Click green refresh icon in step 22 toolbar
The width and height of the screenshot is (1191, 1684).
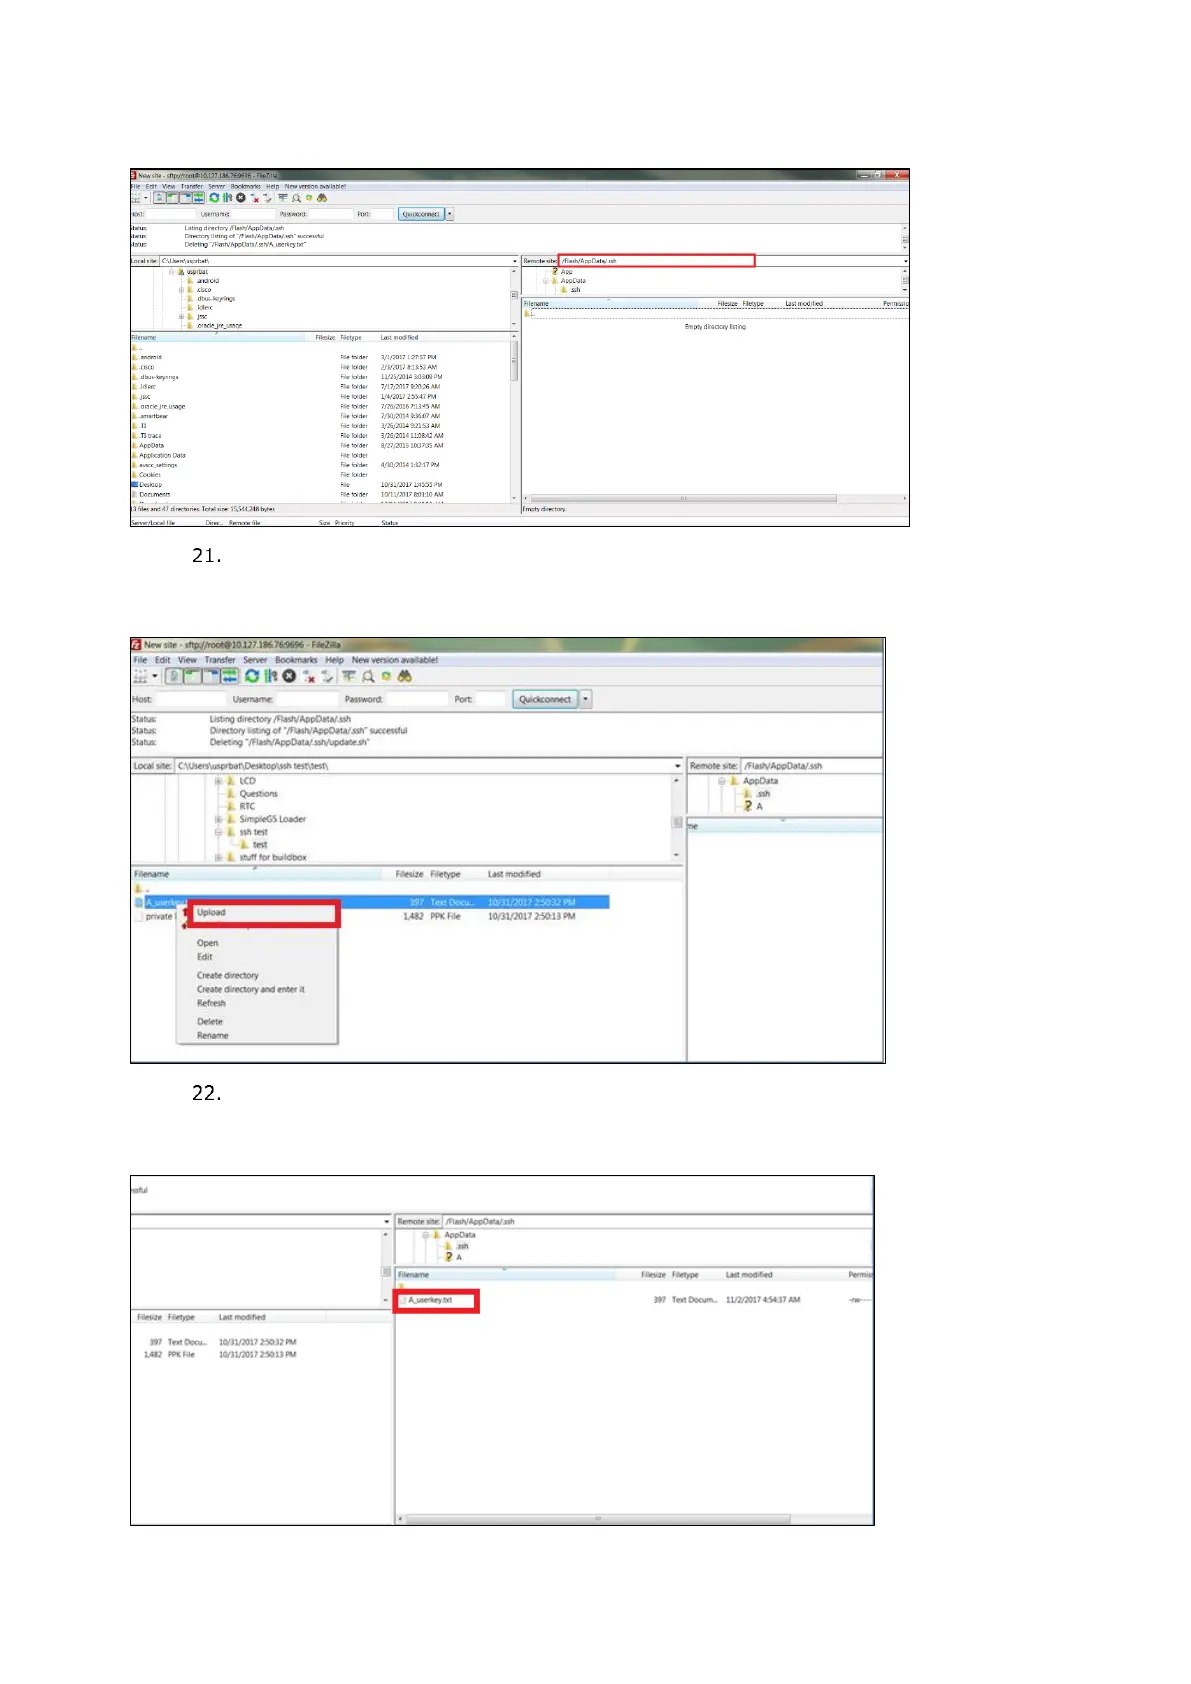[x=252, y=677]
